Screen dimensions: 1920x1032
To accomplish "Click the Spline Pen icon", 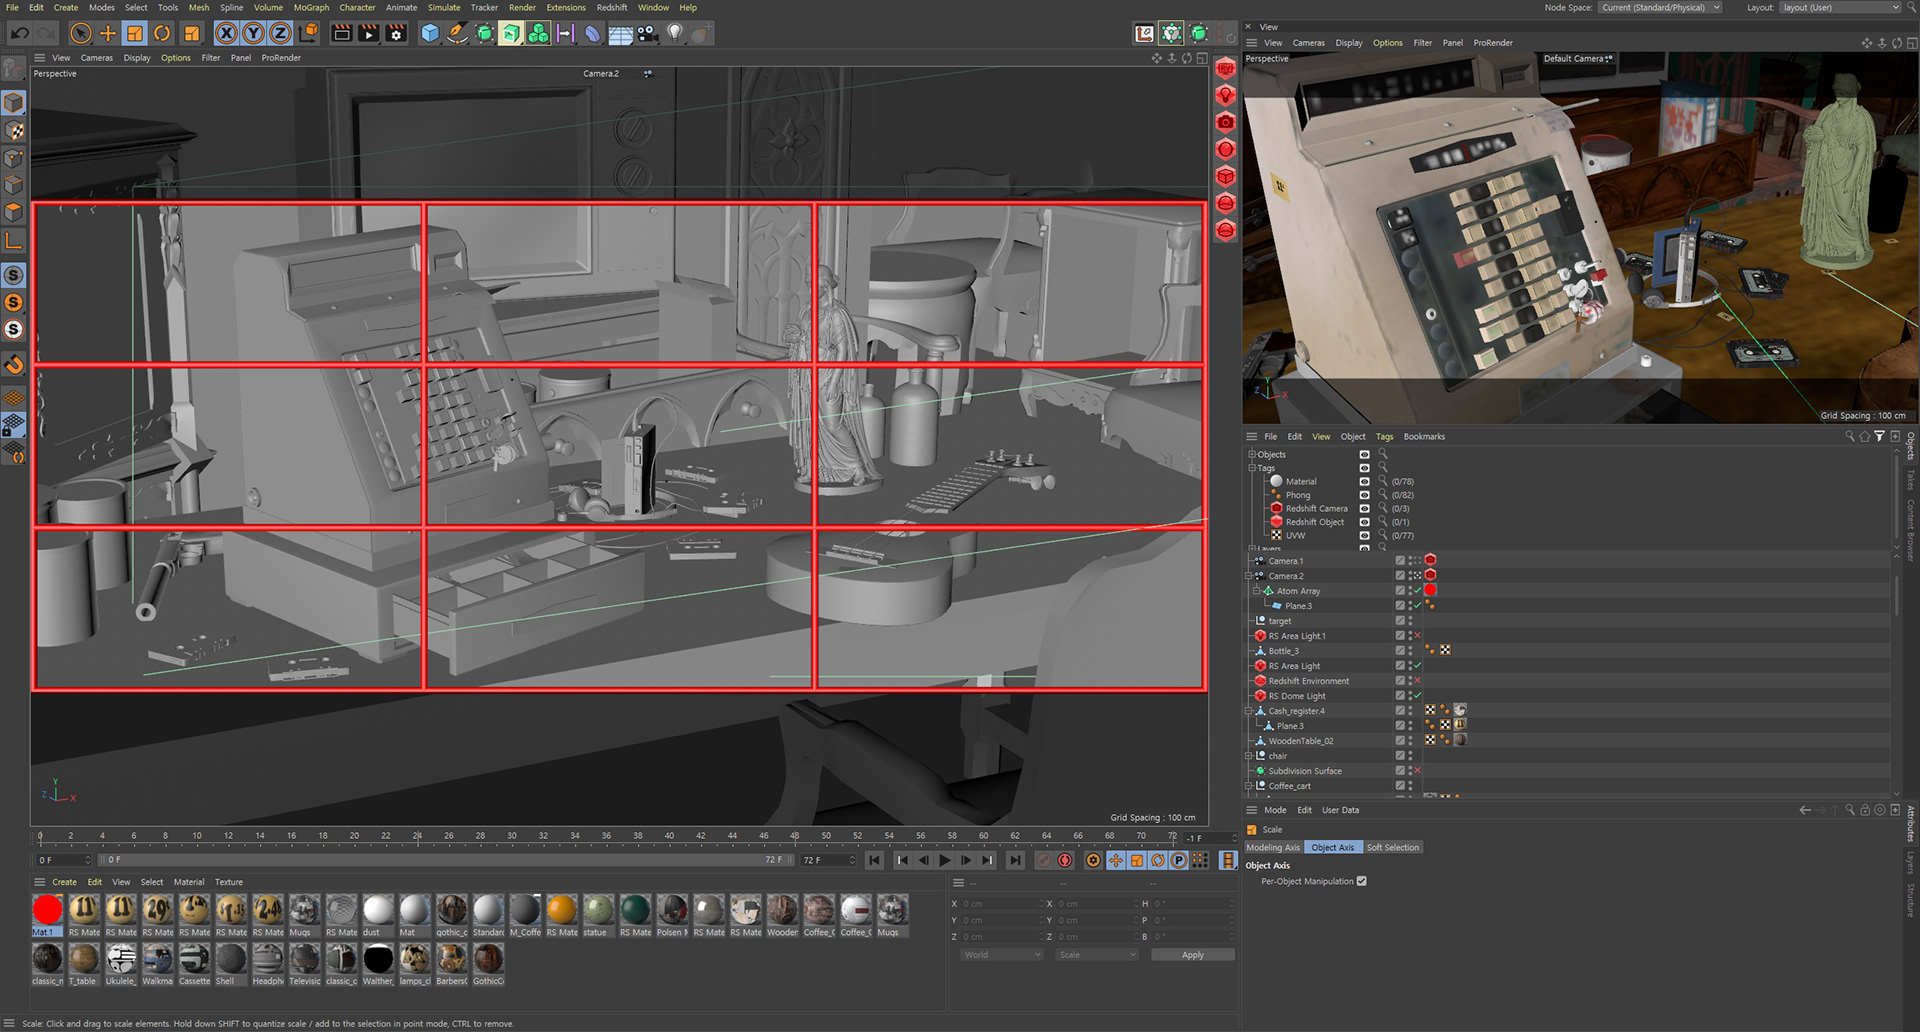I will tap(457, 33).
